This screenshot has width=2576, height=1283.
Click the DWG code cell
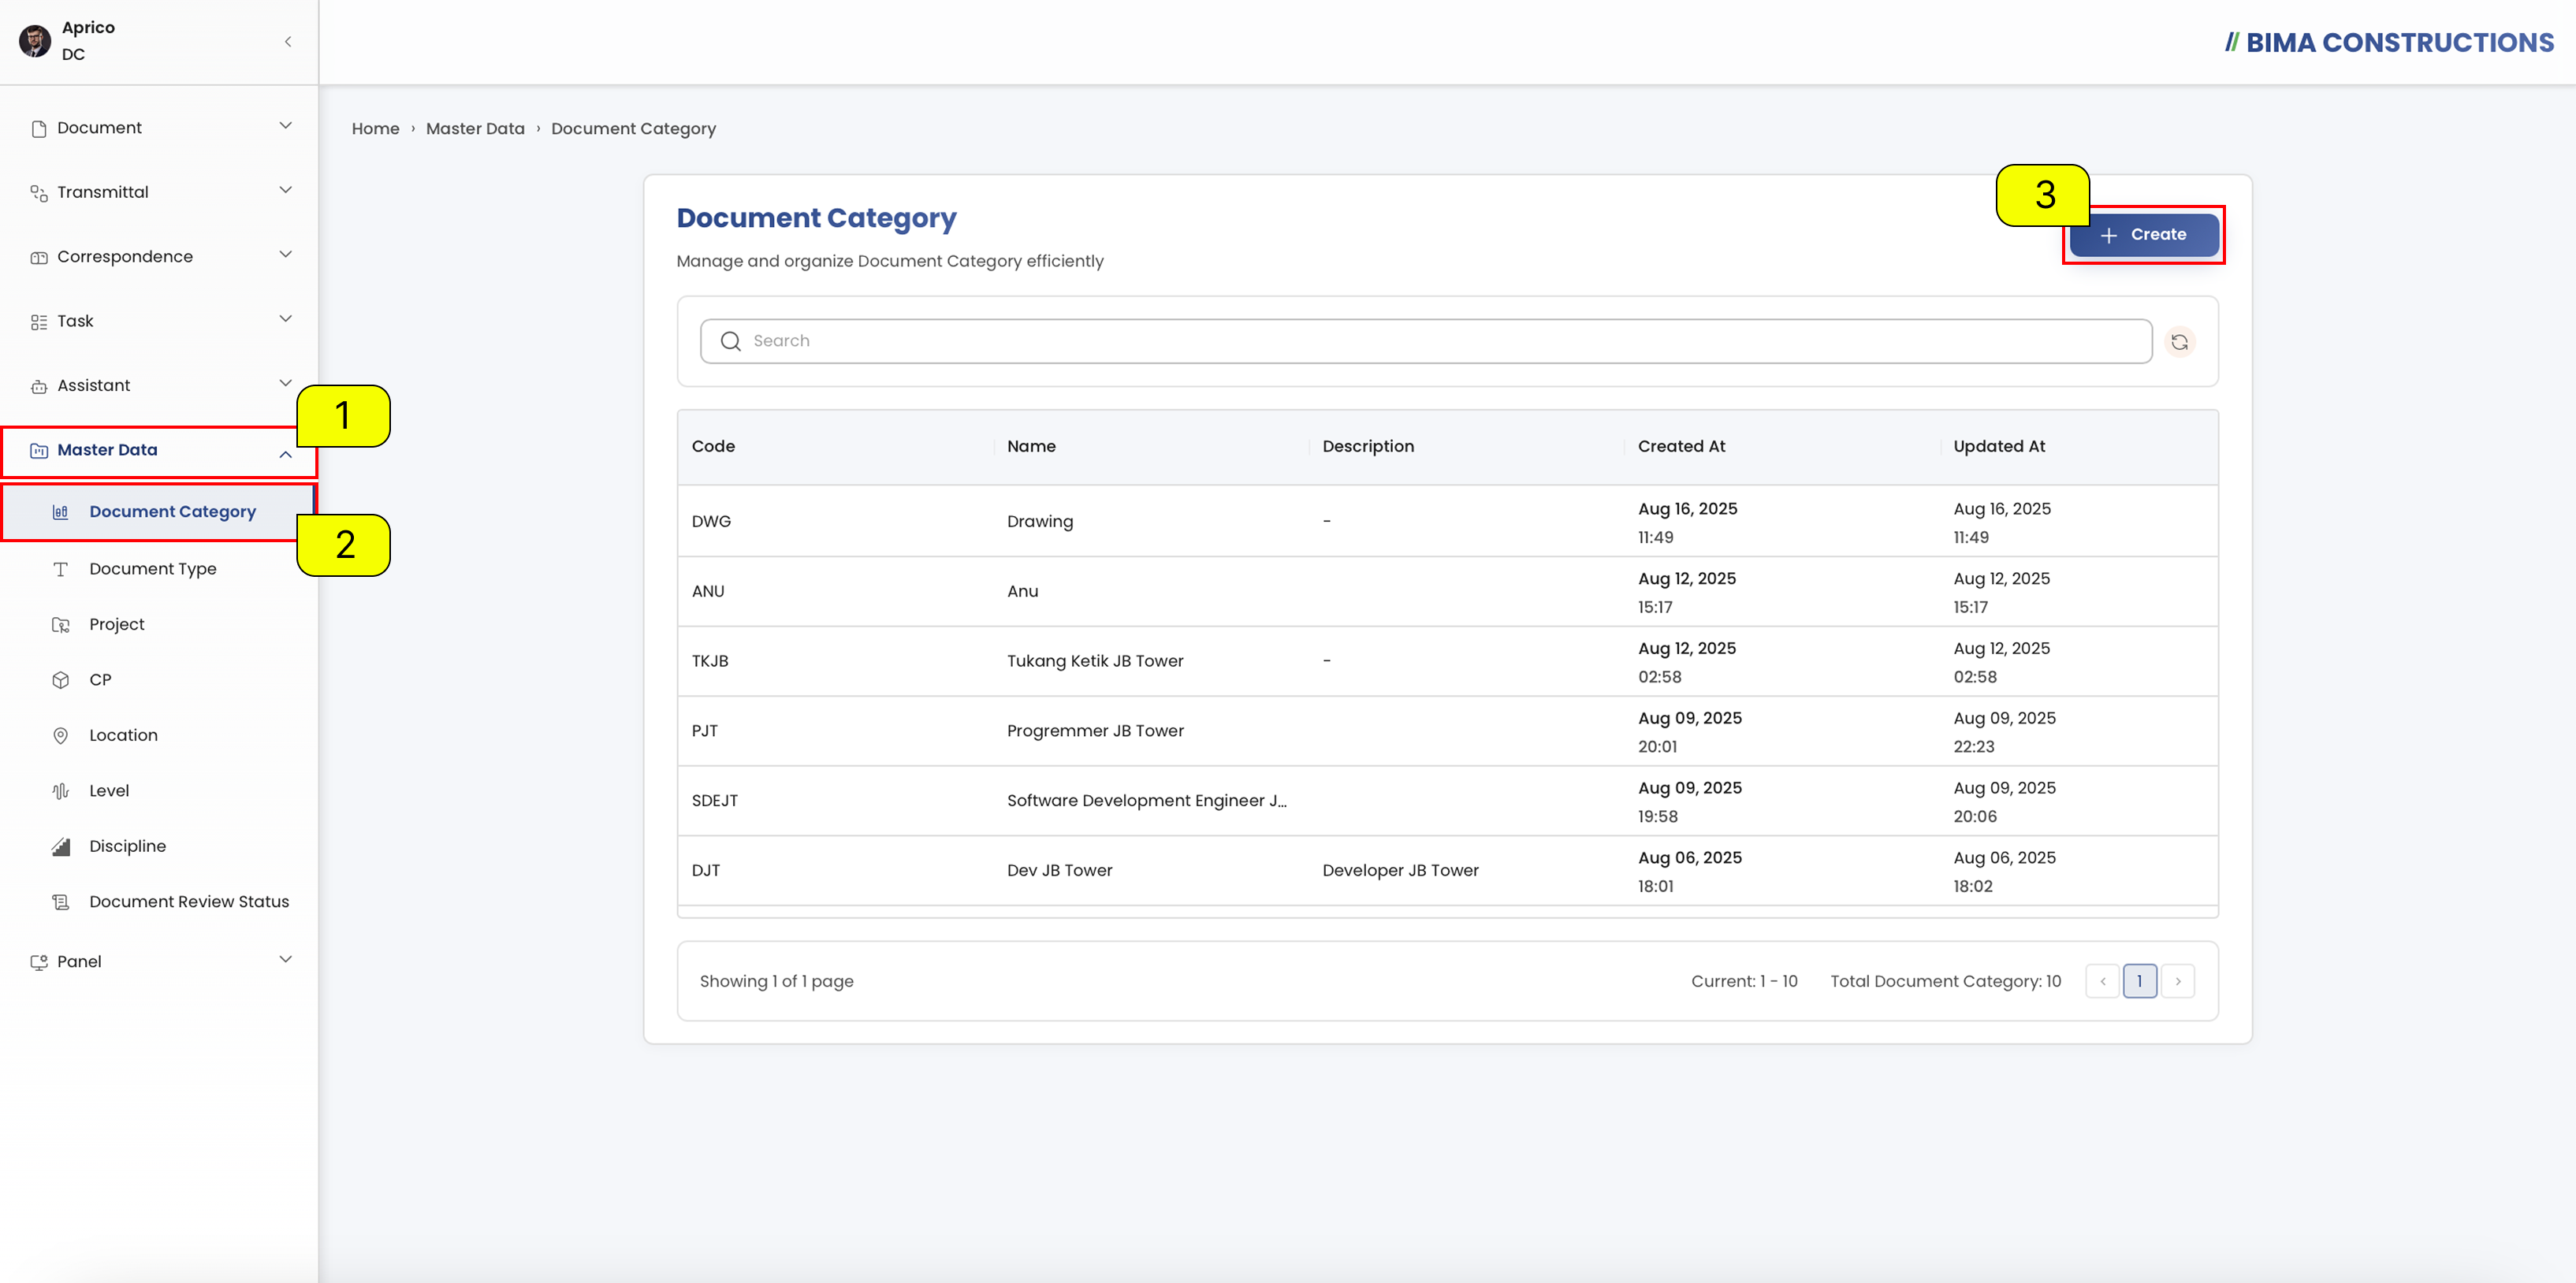711,522
